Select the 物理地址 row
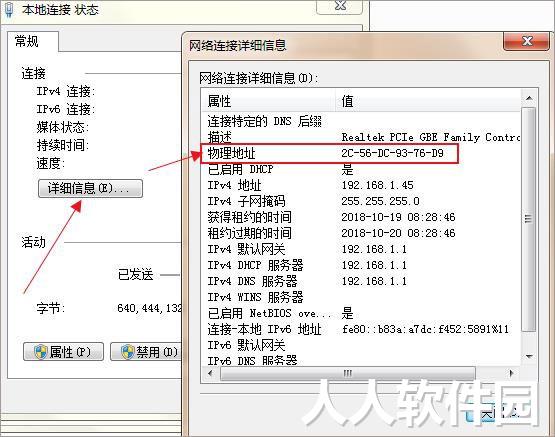Image resolution: width=555 pixels, height=437 pixels. (x=361, y=153)
